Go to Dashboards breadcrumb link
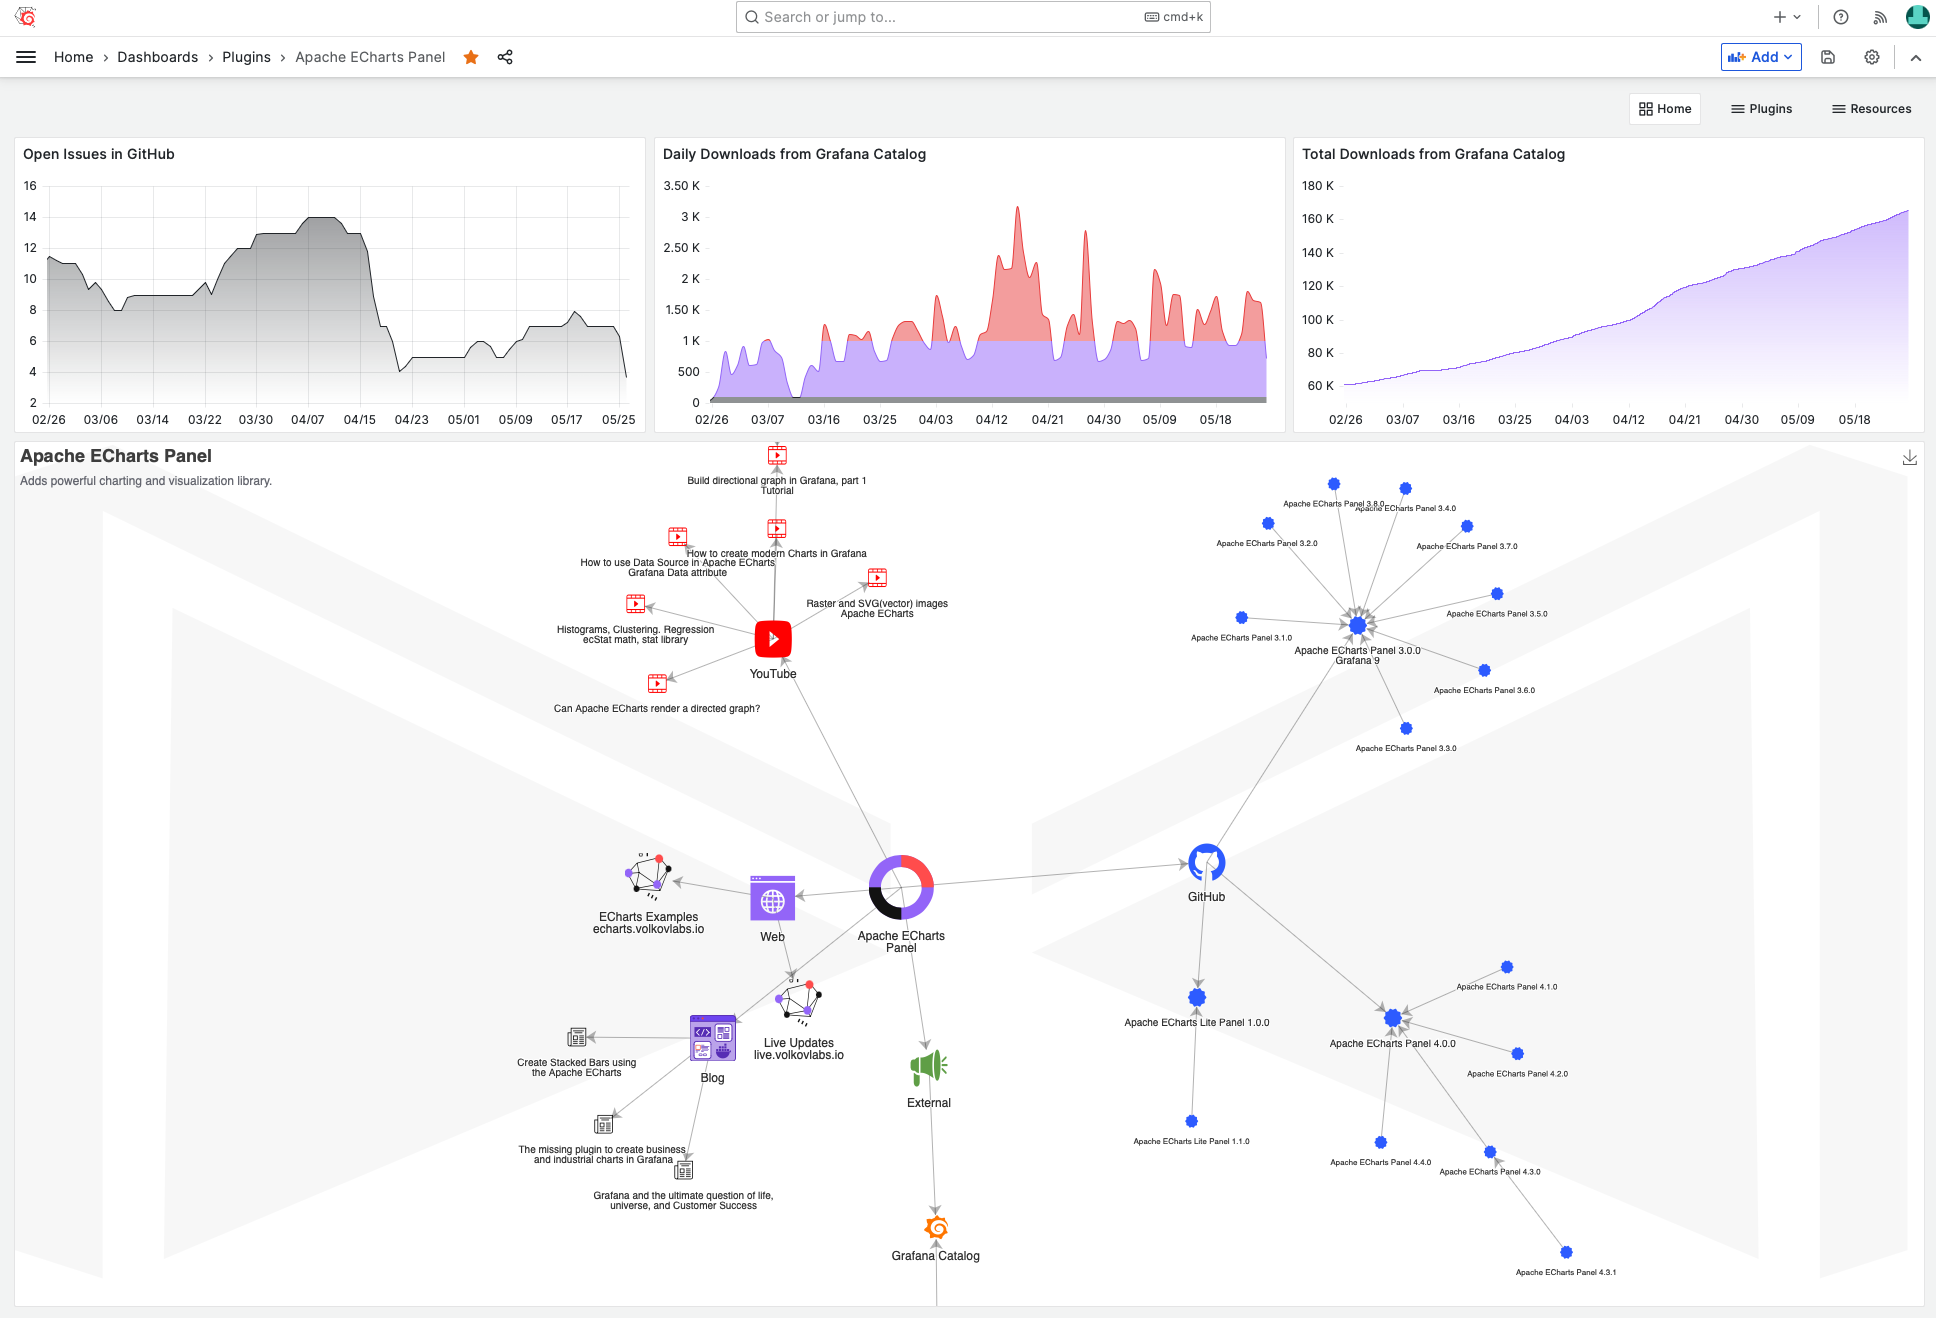Viewport: 1936px width, 1318px height. [x=157, y=57]
